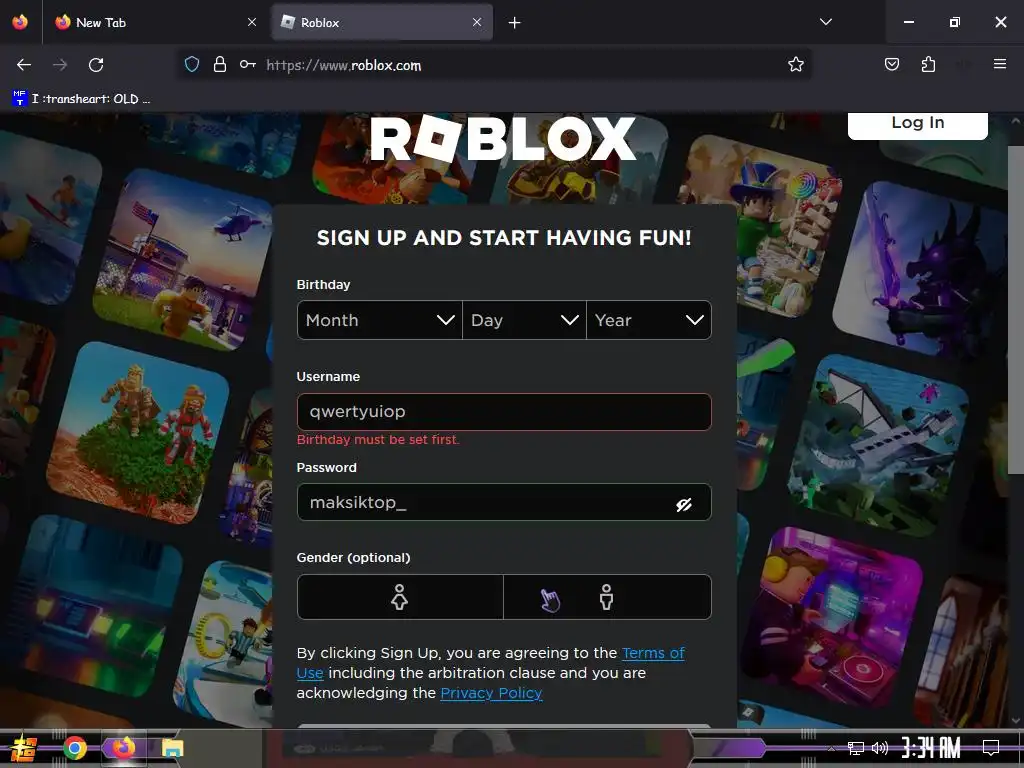Close the Roblox tab
This screenshot has height=768, width=1024.
tap(477, 22)
